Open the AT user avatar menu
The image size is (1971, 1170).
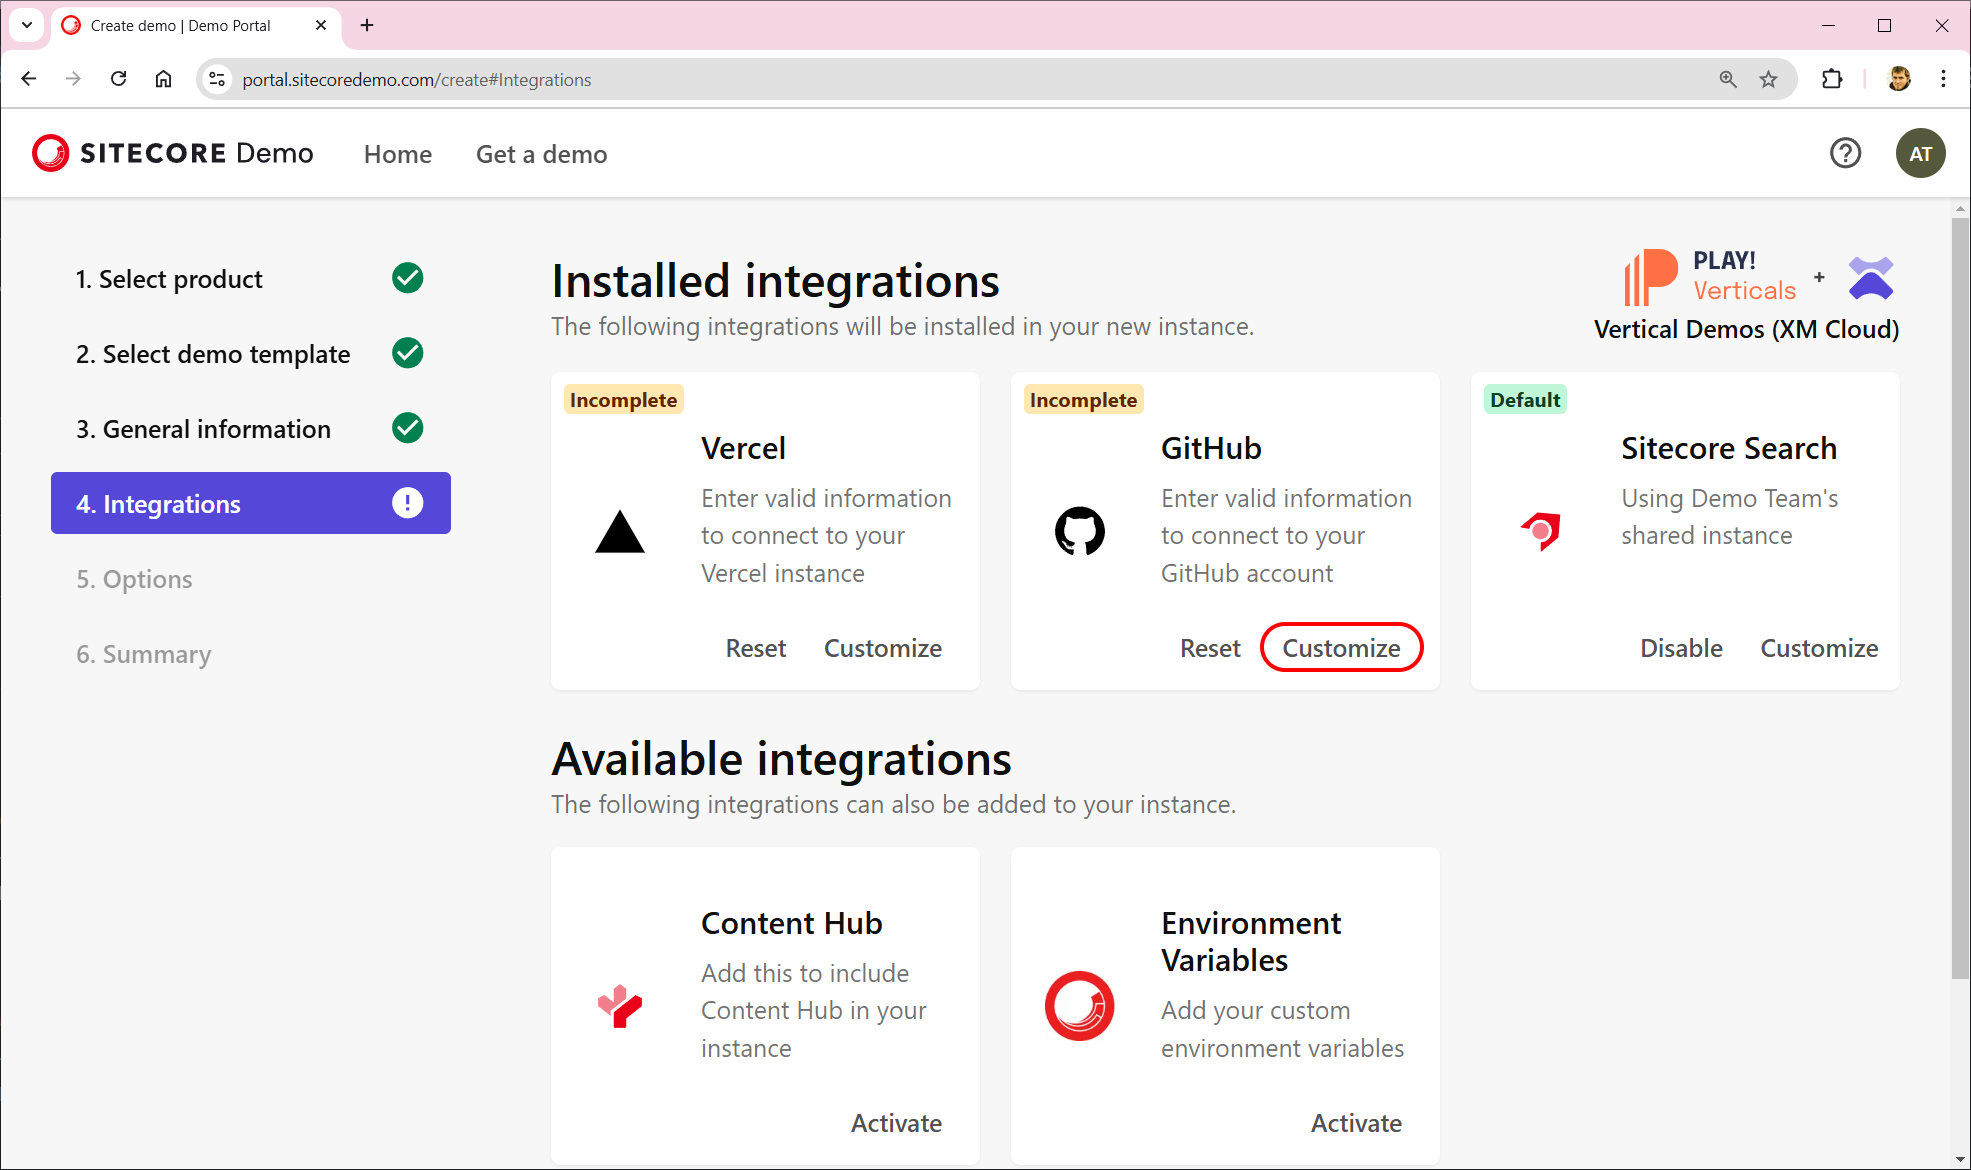point(1920,153)
